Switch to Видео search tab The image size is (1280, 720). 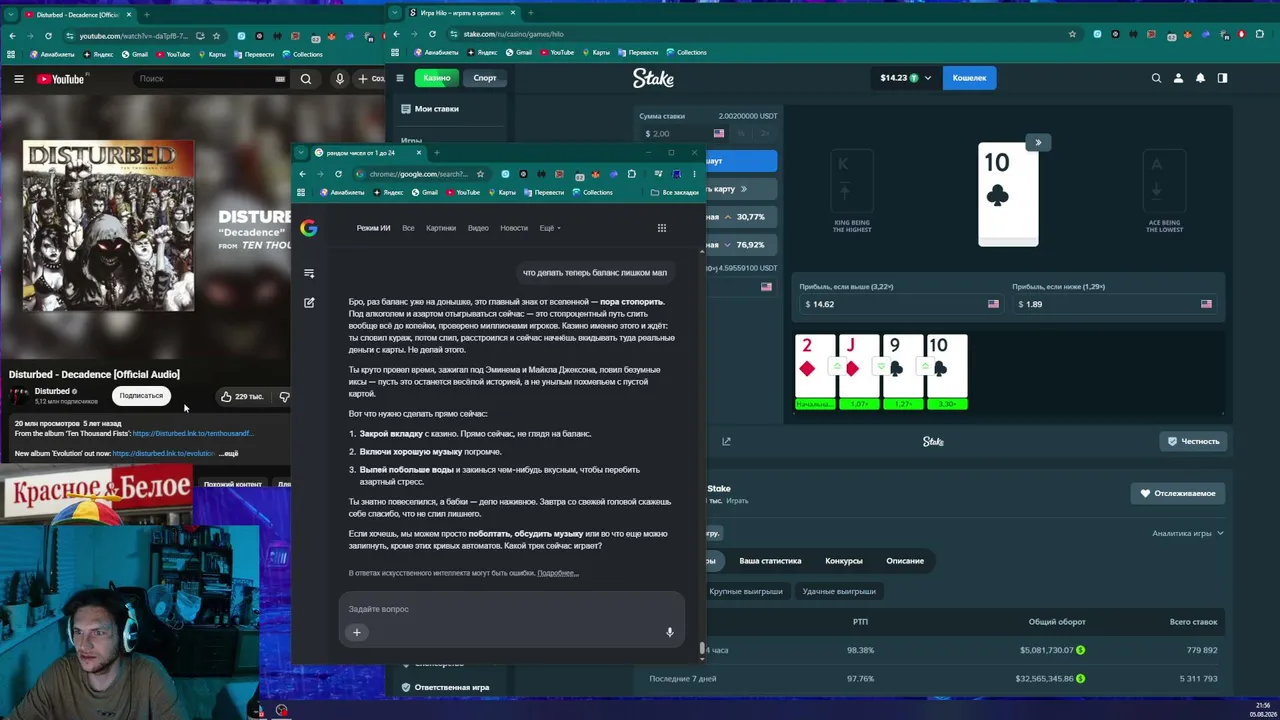point(478,228)
